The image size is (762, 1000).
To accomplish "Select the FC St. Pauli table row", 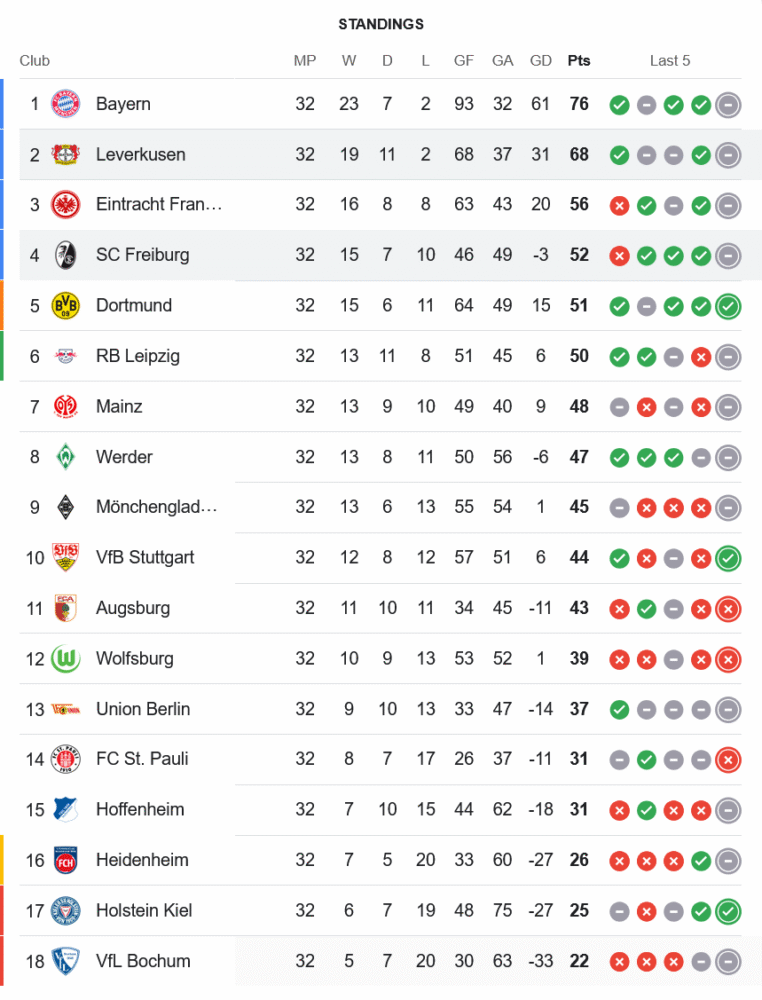I will click(380, 759).
